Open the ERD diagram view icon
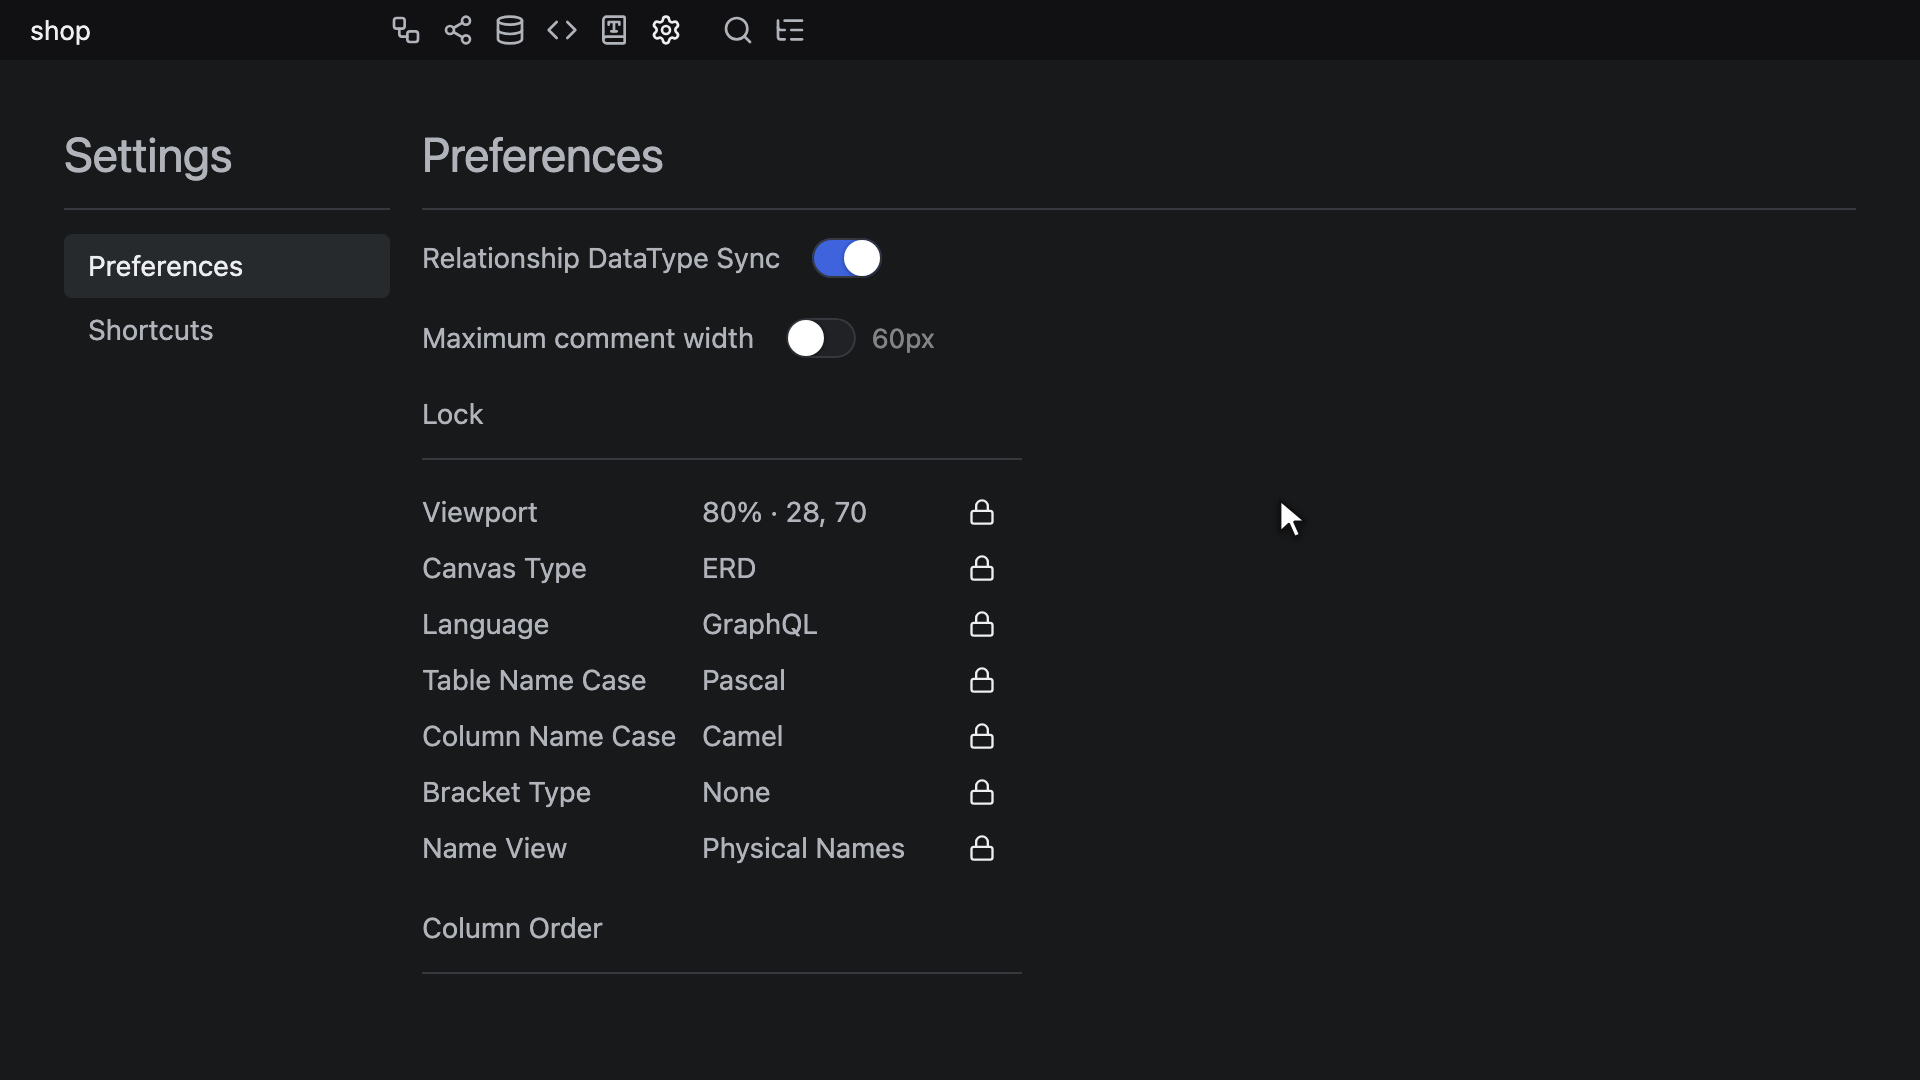Viewport: 1920px width, 1080px height. [x=405, y=30]
